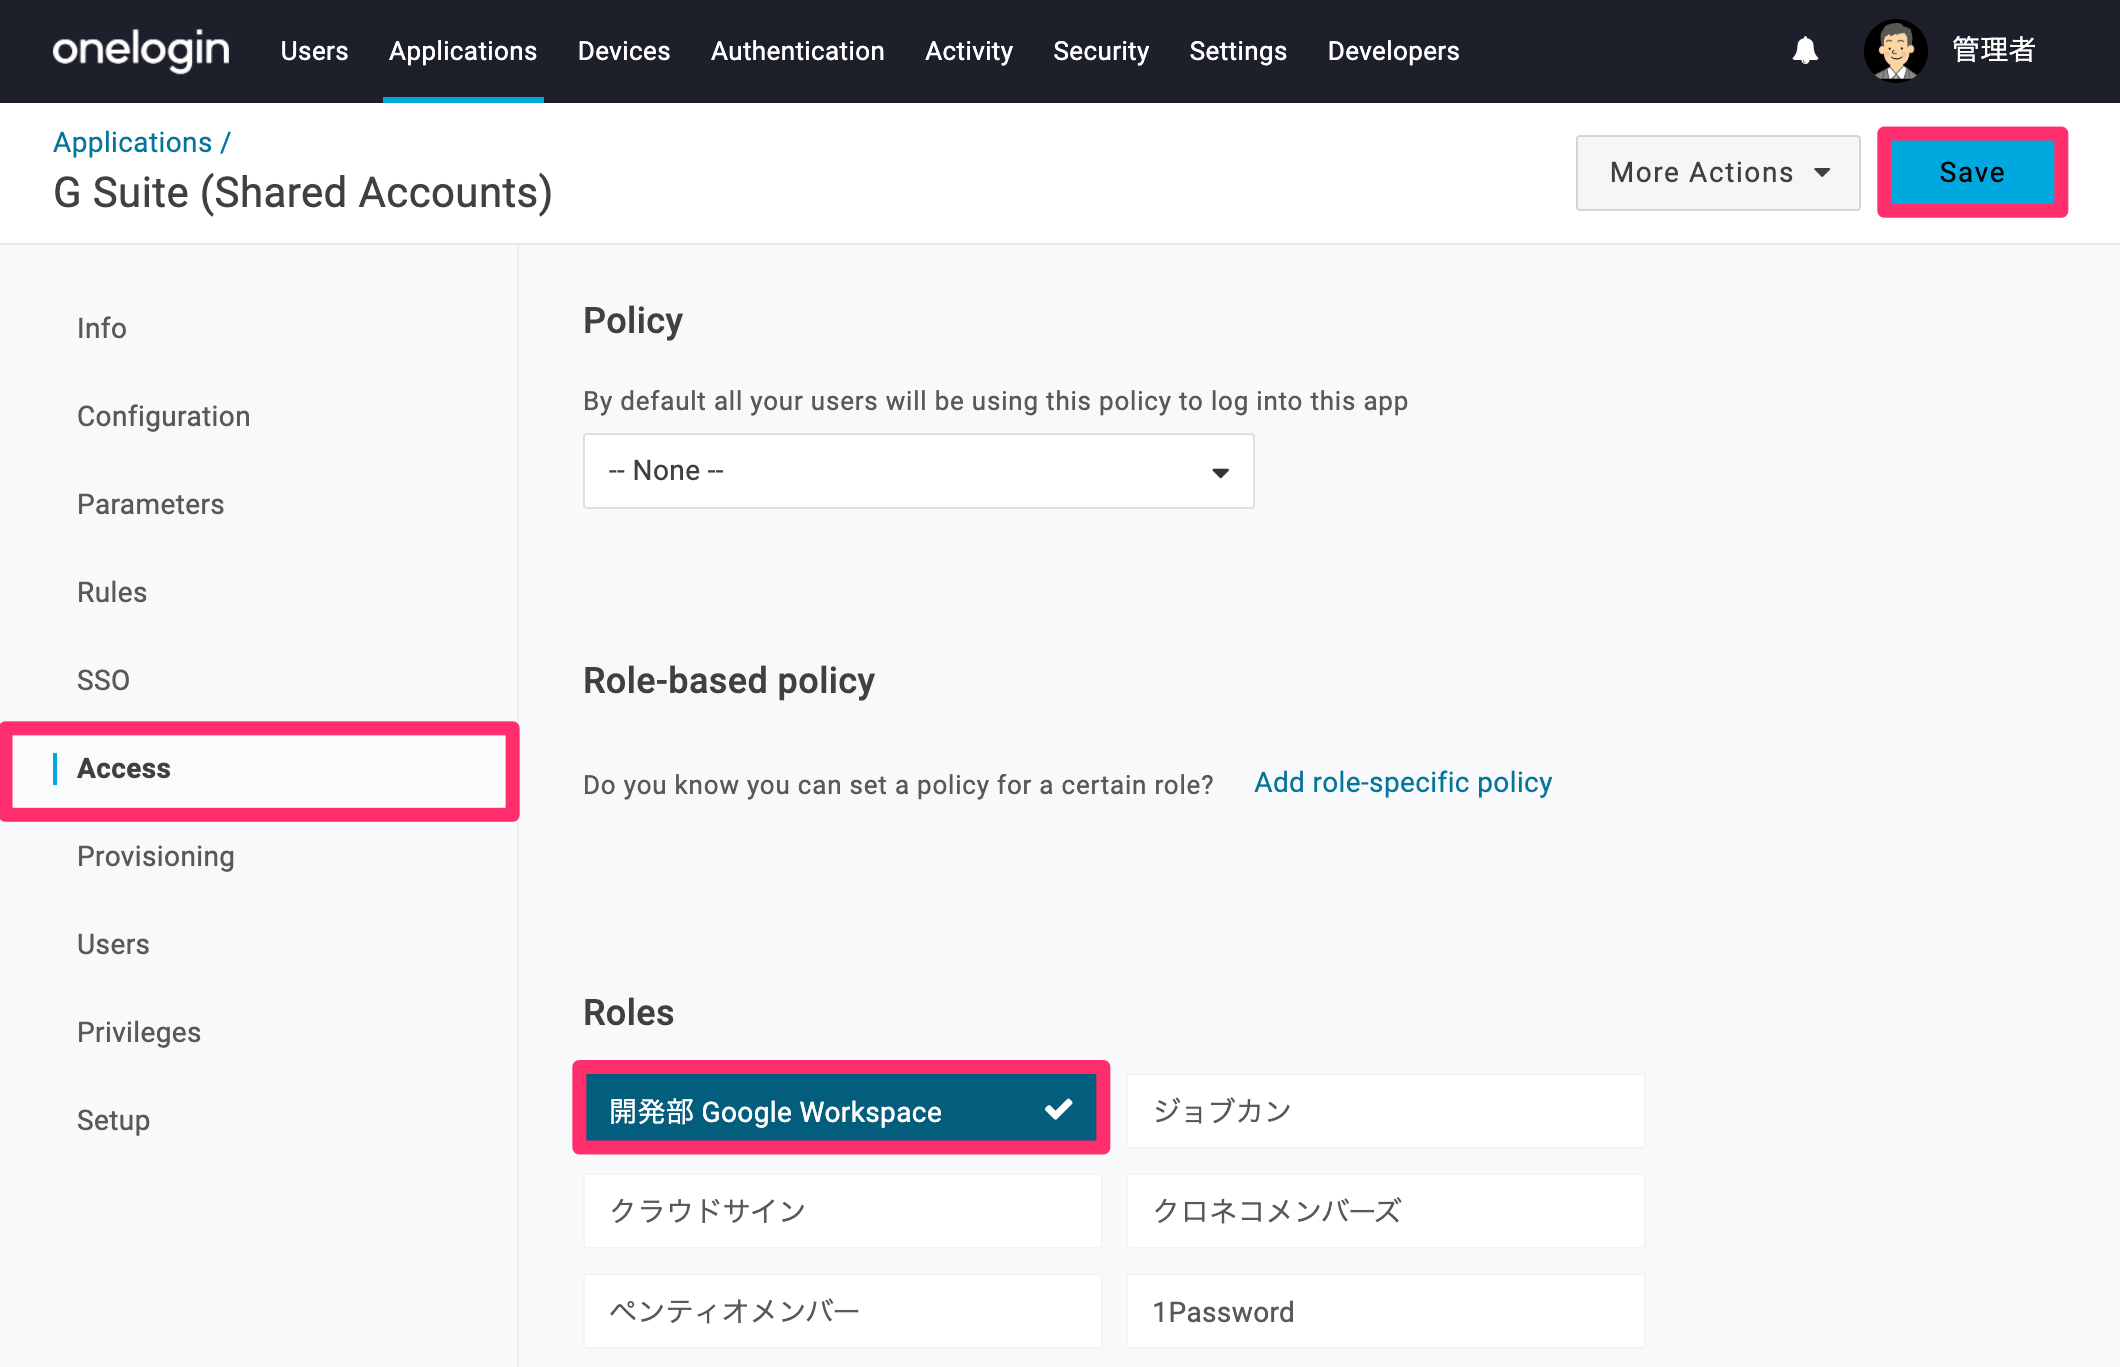Open the Devices top menu

pyautogui.click(x=624, y=51)
